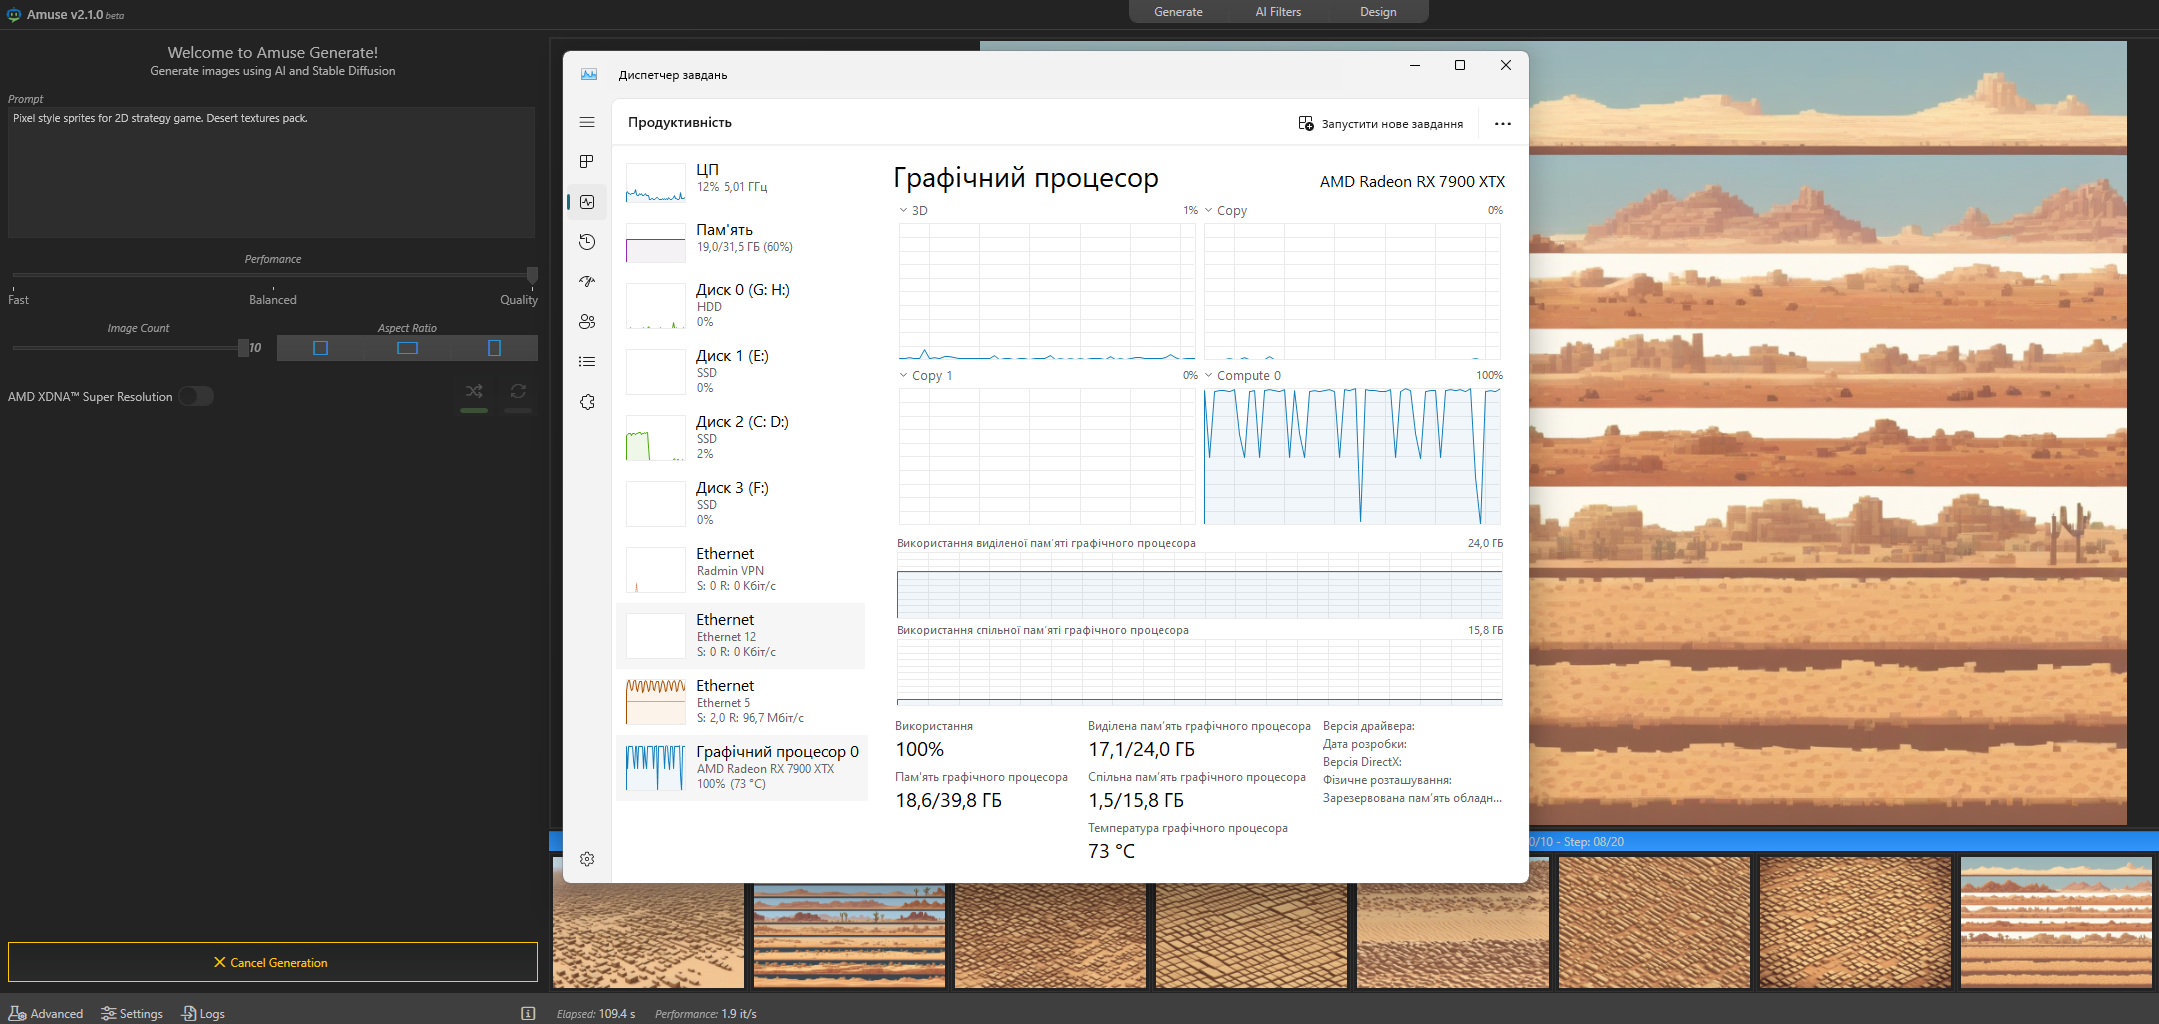Switch to the Design tab
This screenshot has width=2159, height=1024.
[x=1379, y=11]
